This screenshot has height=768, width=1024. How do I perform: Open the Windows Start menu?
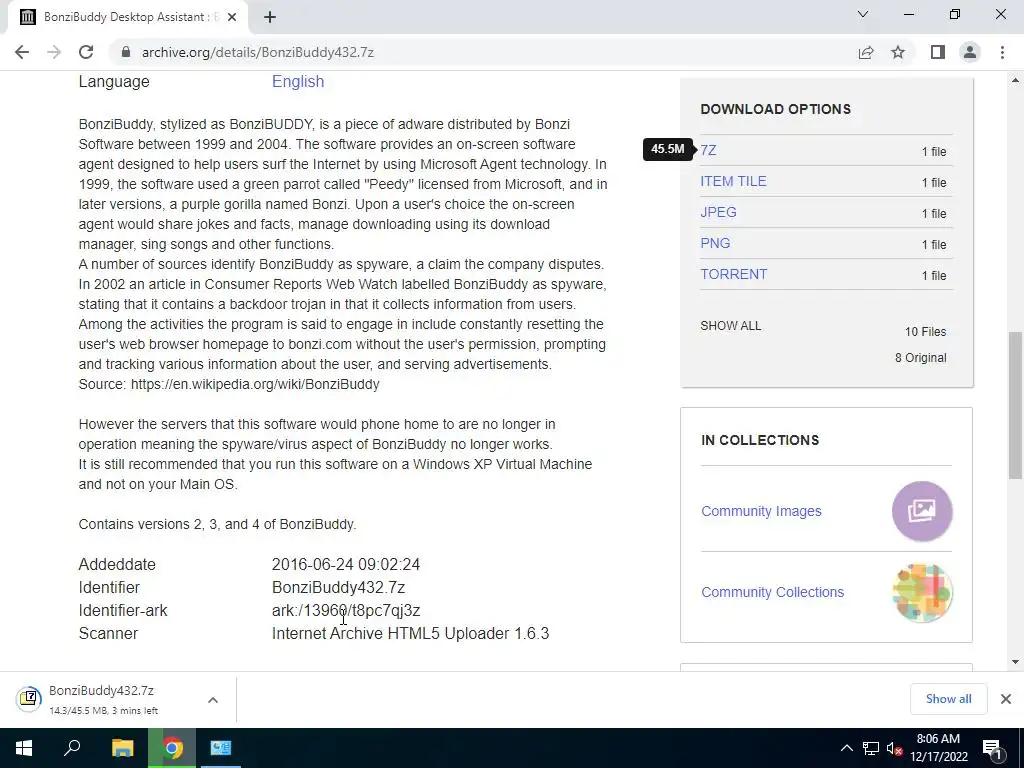pos(24,748)
